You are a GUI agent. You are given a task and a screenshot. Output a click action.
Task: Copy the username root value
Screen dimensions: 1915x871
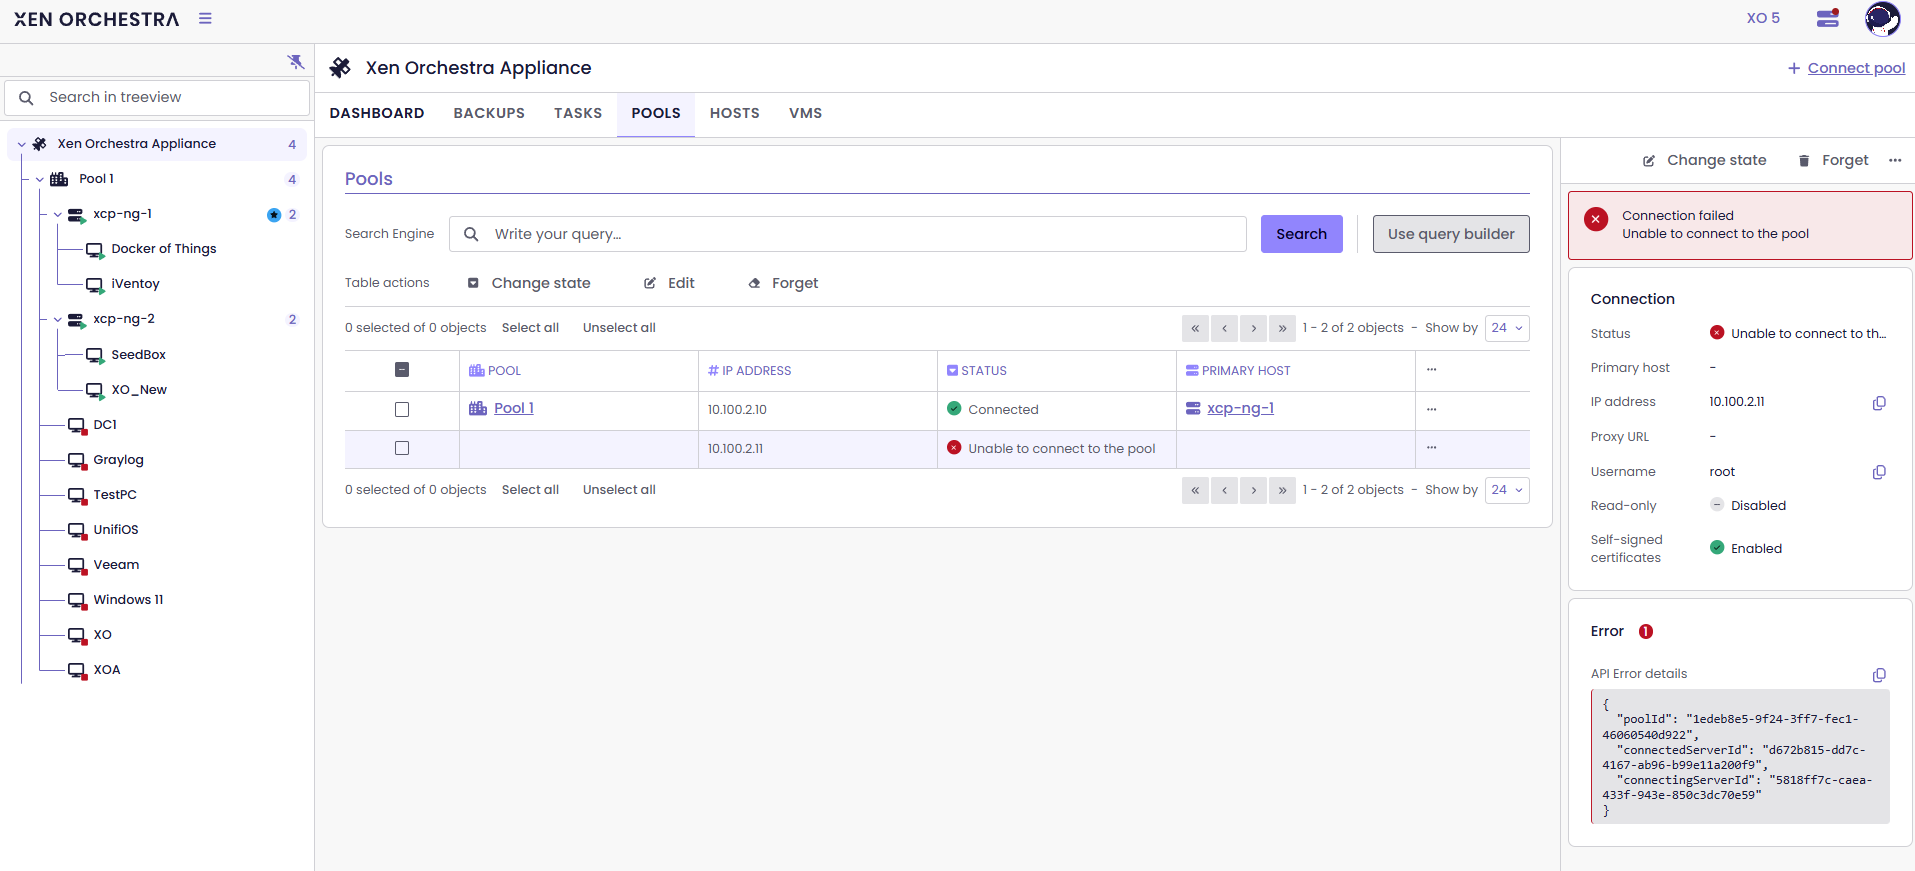tap(1879, 472)
